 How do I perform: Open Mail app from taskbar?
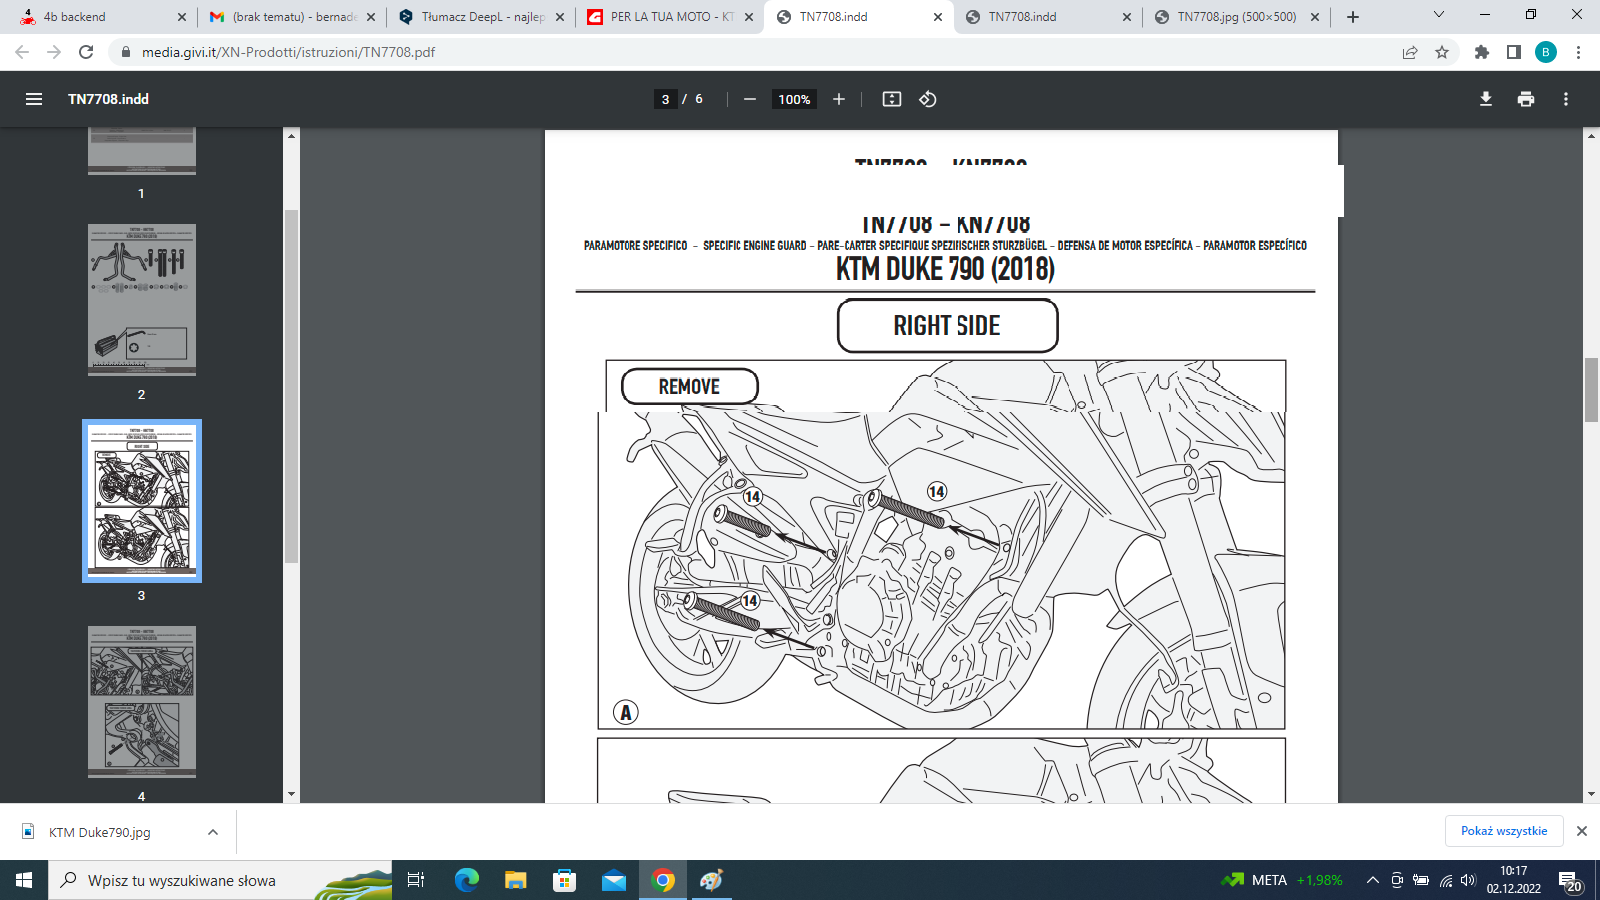[x=614, y=880]
